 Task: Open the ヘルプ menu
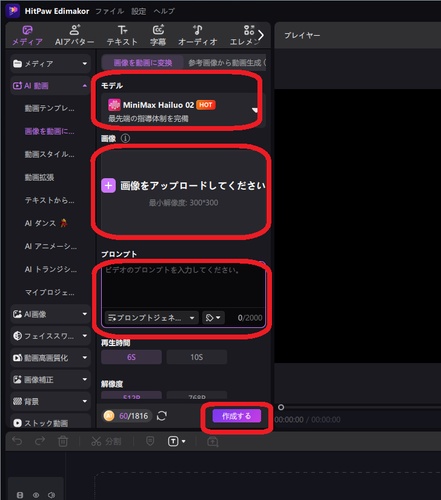coord(164,11)
